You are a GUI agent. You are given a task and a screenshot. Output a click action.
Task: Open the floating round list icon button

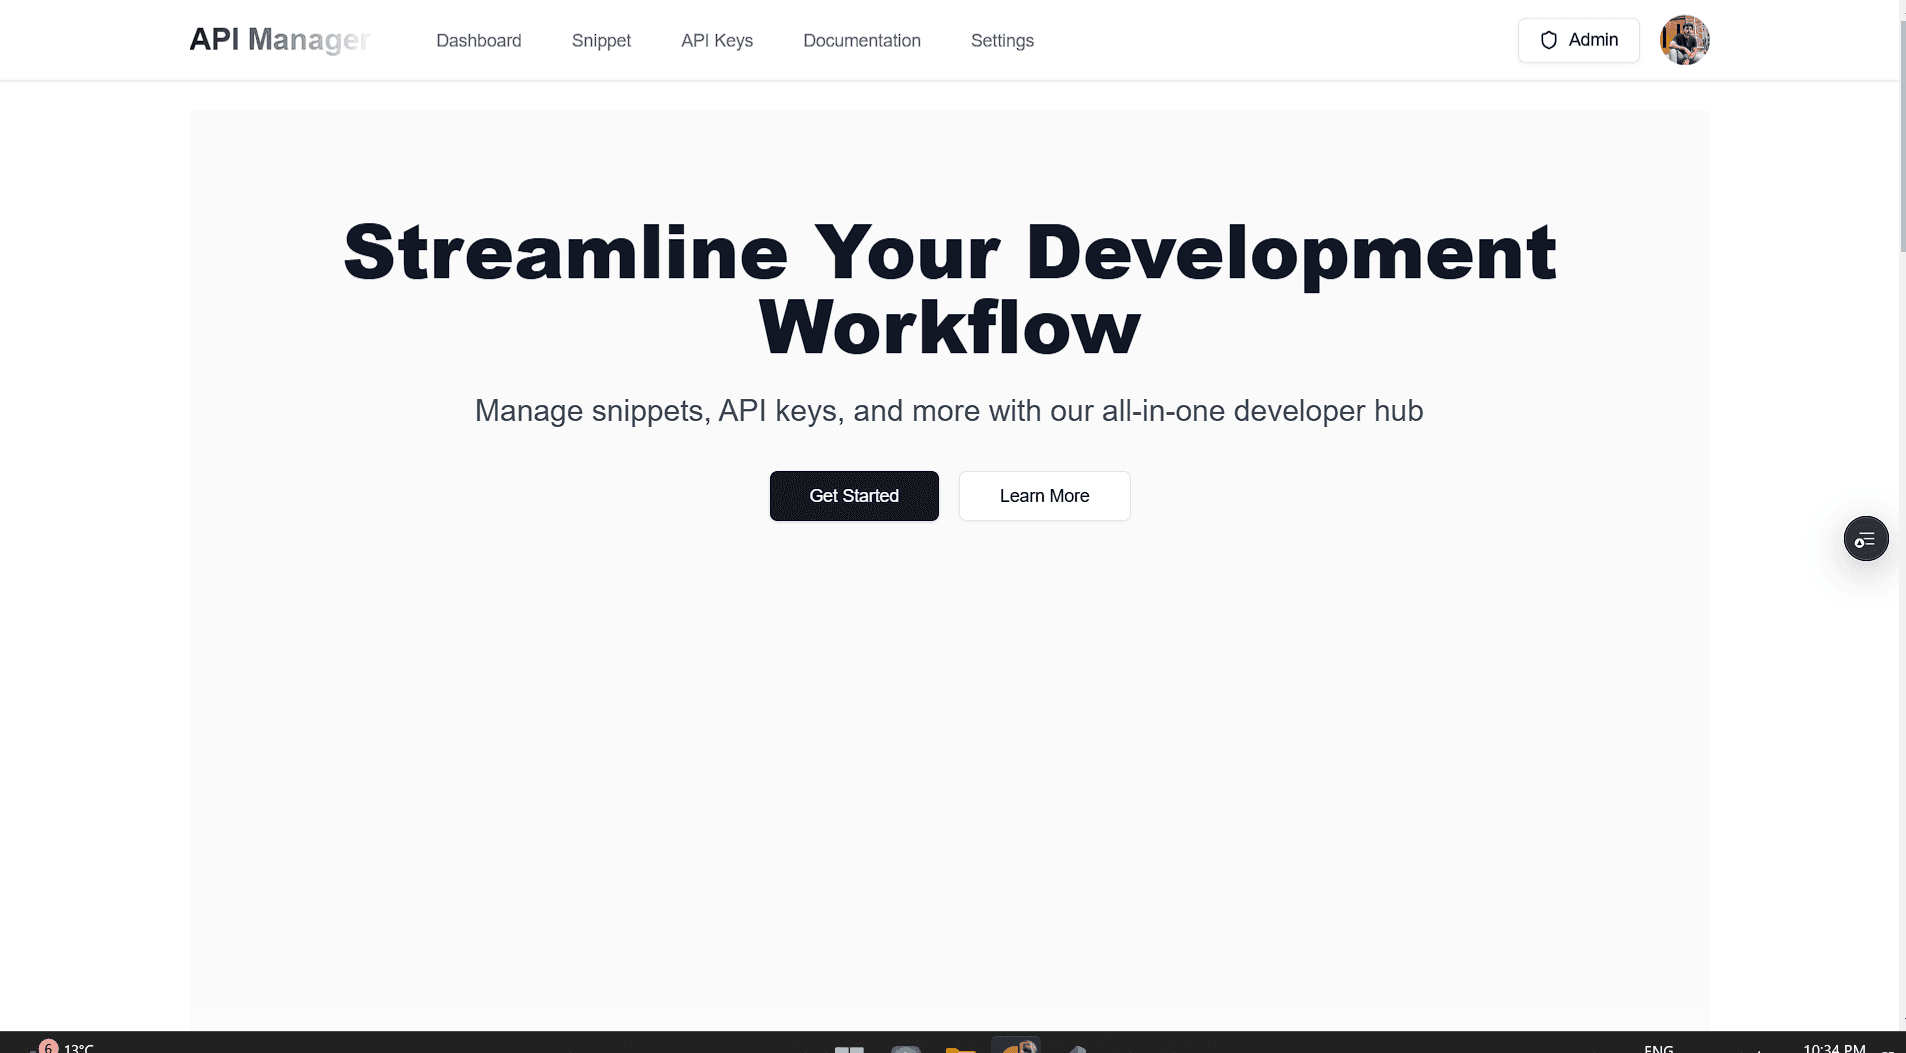(x=1865, y=539)
